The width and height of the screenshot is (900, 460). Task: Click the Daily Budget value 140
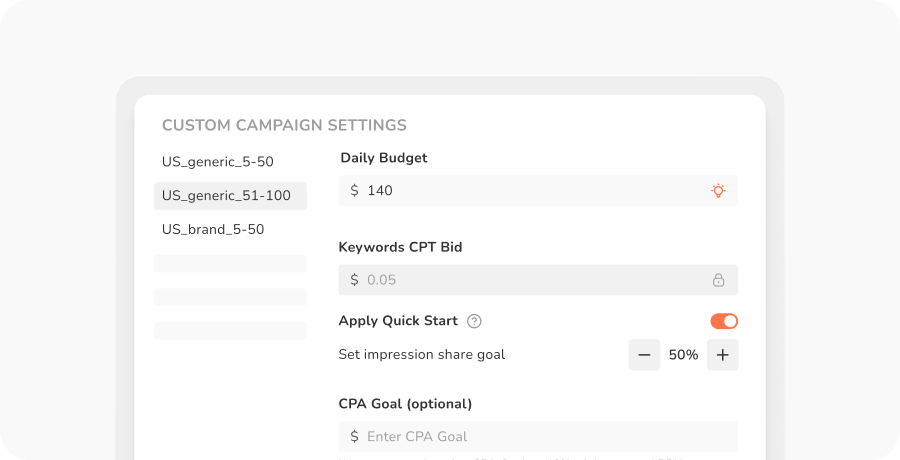point(380,190)
